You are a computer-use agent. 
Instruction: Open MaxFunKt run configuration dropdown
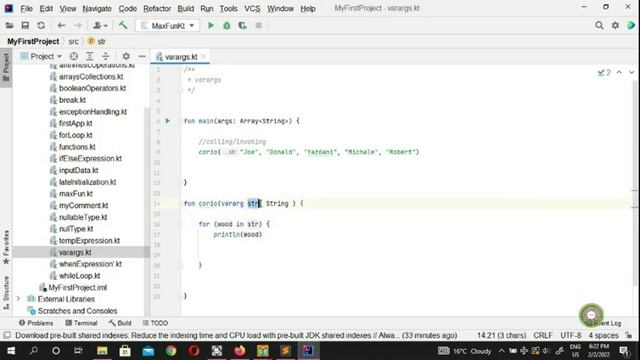167,26
